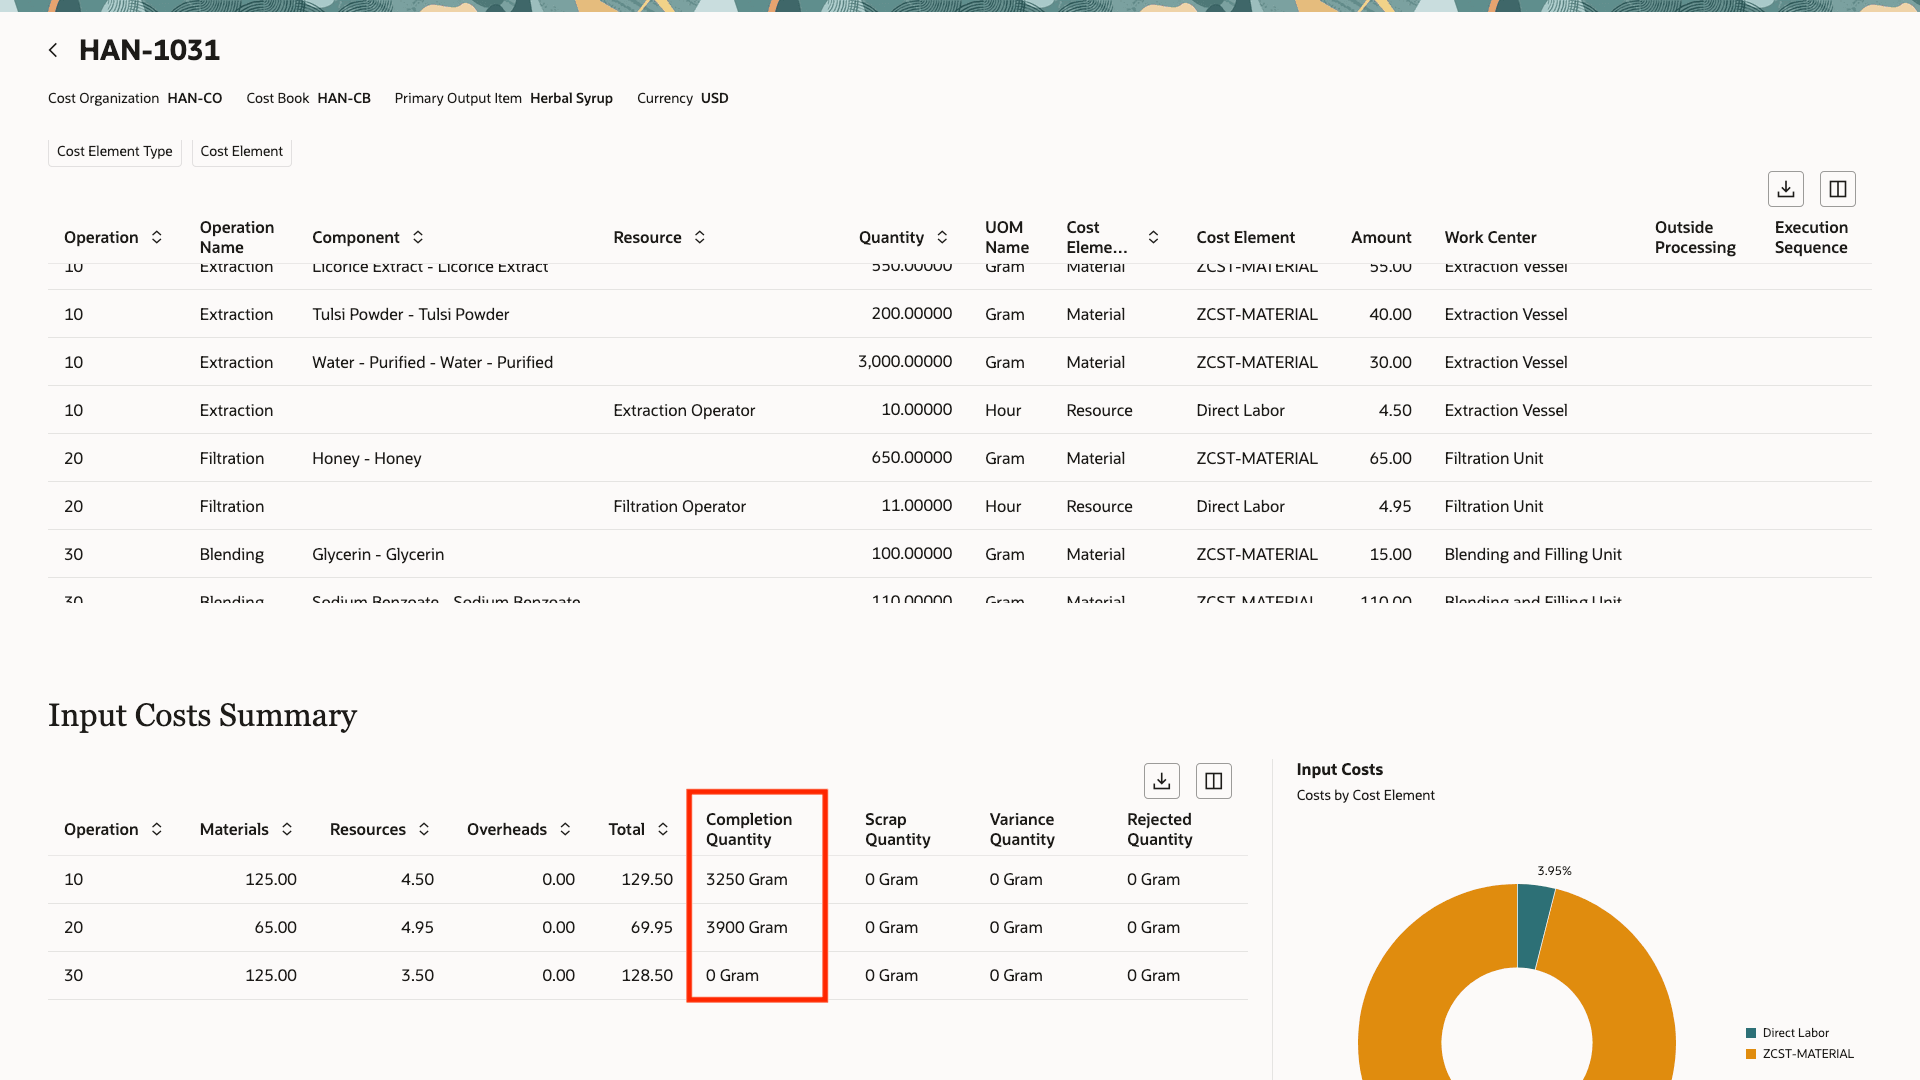The height and width of the screenshot is (1080, 1920).
Task: Click the manage columns icon in Input Costs Summary
Action: 1213,781
